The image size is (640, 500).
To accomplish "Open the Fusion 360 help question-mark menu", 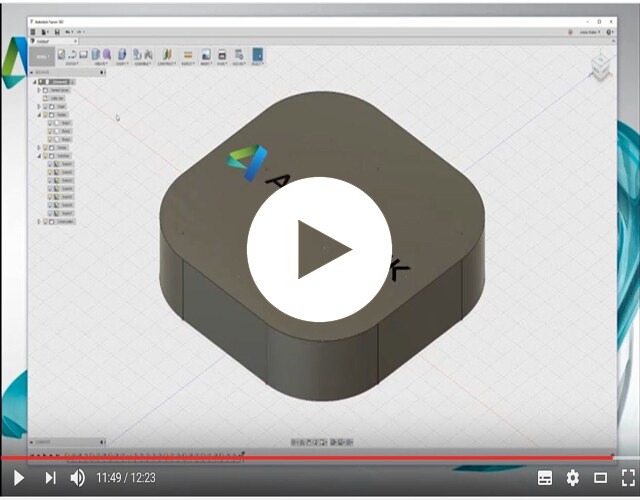I will 610,32.
